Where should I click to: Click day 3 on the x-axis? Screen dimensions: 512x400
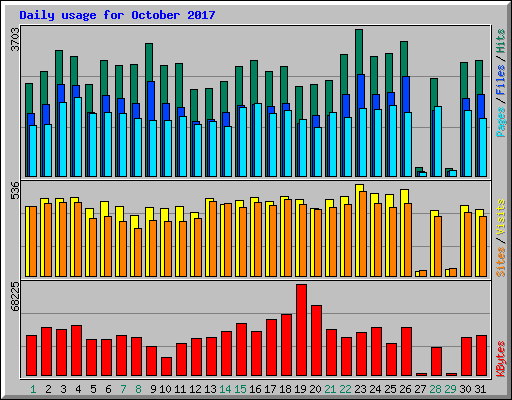pos(63,389)
